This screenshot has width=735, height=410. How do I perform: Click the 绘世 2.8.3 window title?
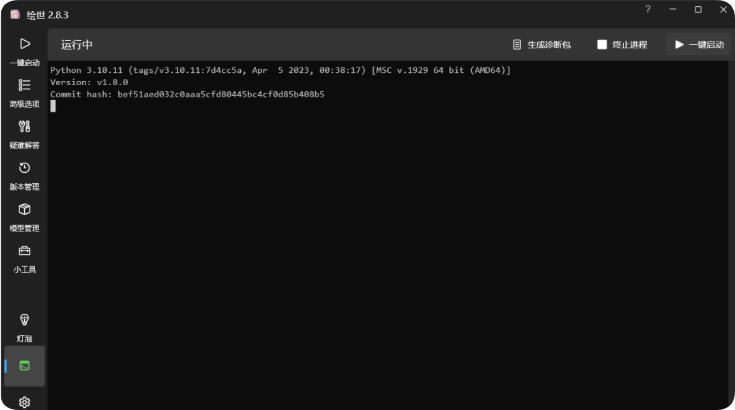pyautogui.click(x=47, y=15)
